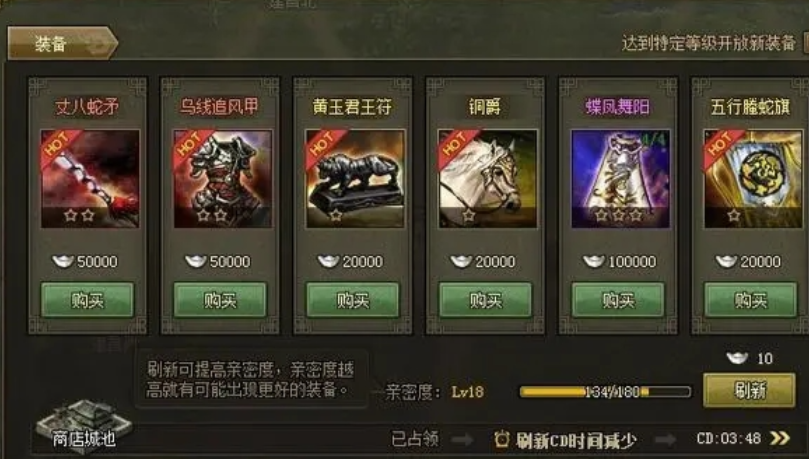Click the 亲密度 134/180 progress bar
This screenshot has width=809, height=459.
pyautogui.click(x=605, y=392)
